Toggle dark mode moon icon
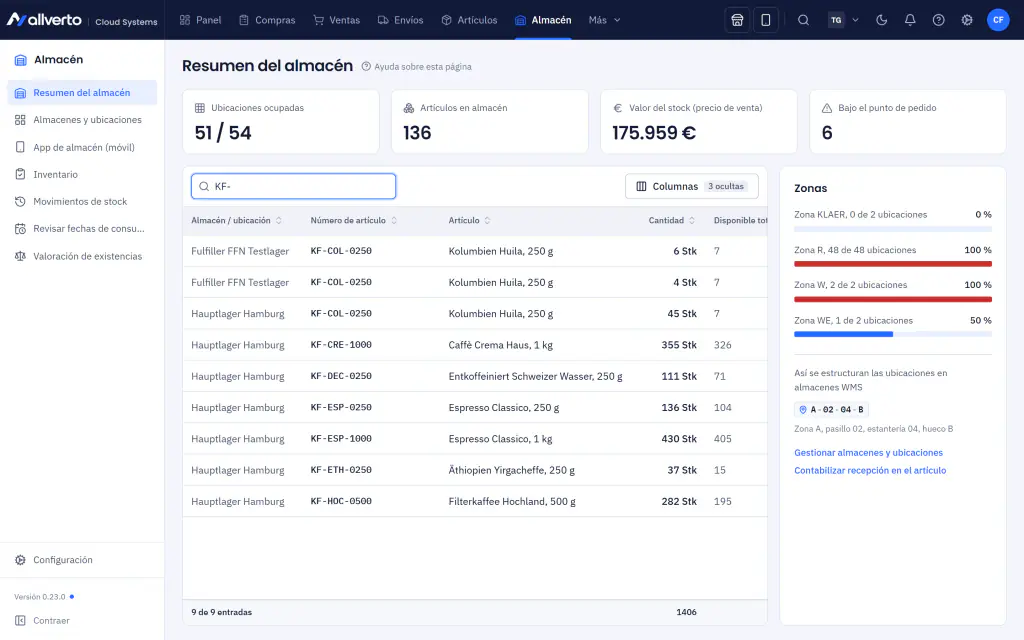 click(882, 20)
